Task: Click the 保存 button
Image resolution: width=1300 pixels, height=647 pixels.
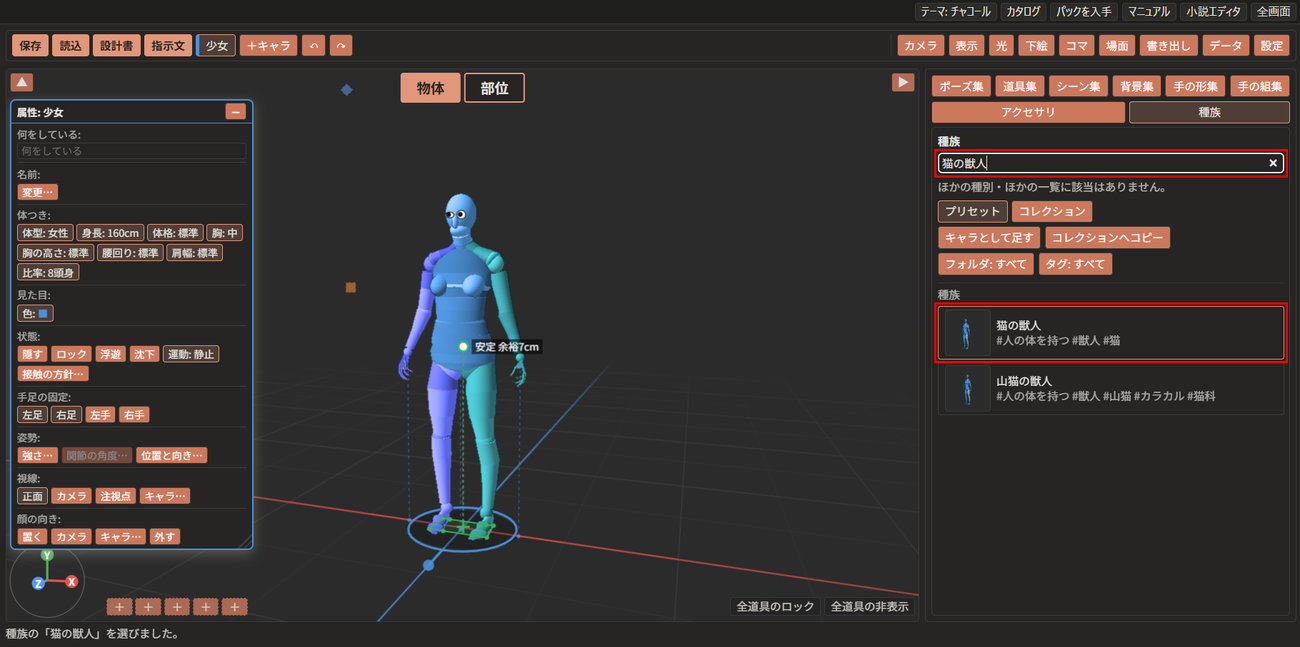Action: coord(30,46)
